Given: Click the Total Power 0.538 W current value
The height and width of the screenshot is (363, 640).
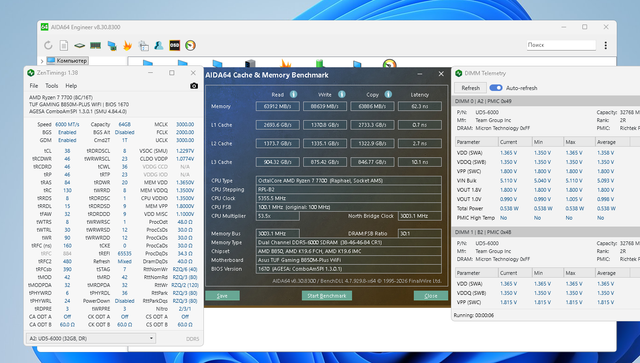Looking at the screenshot, I should coord(509,208).
